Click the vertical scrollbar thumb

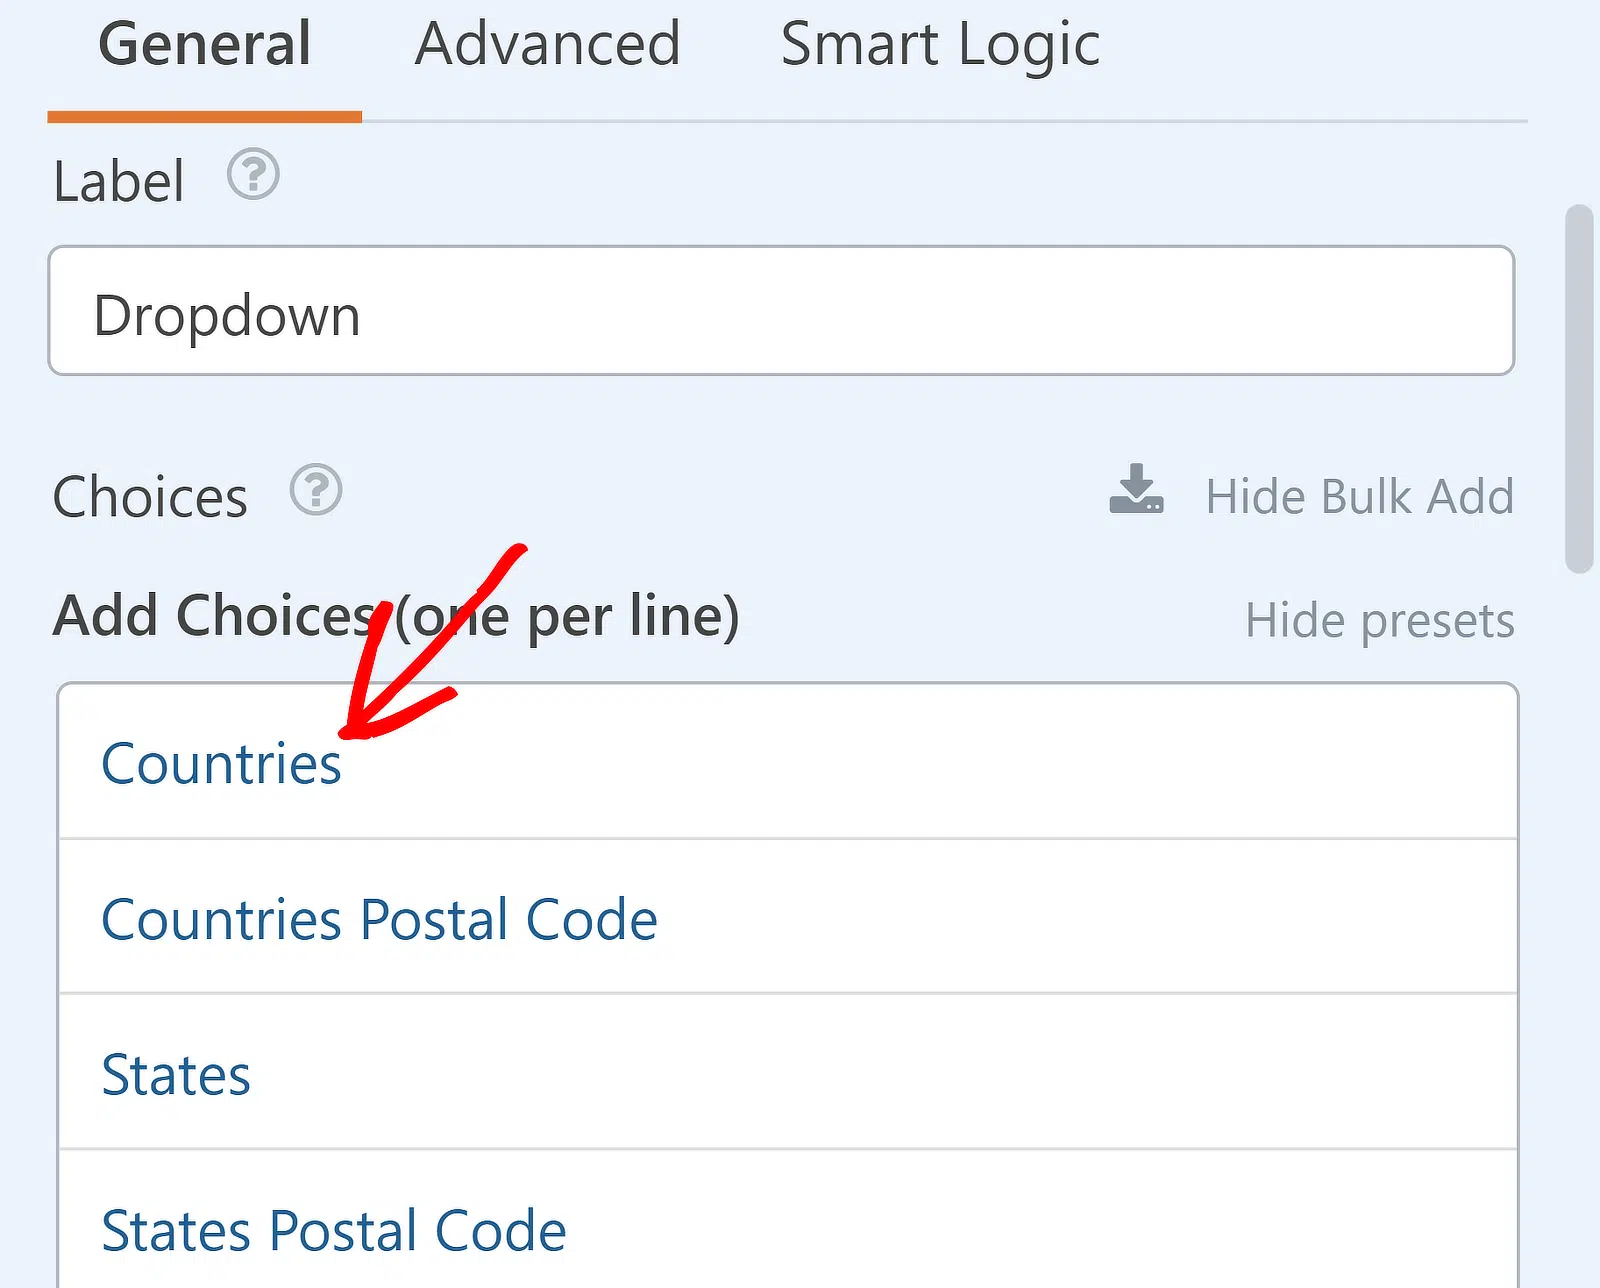click(x=1579, y=389)
